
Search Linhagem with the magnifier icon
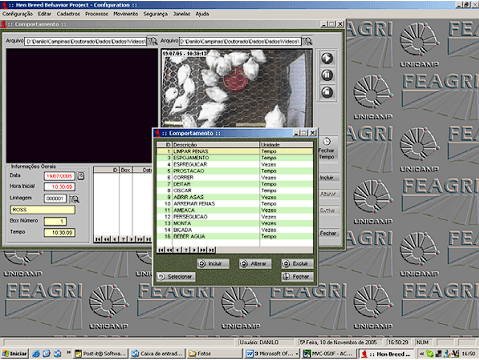[74, 199]
